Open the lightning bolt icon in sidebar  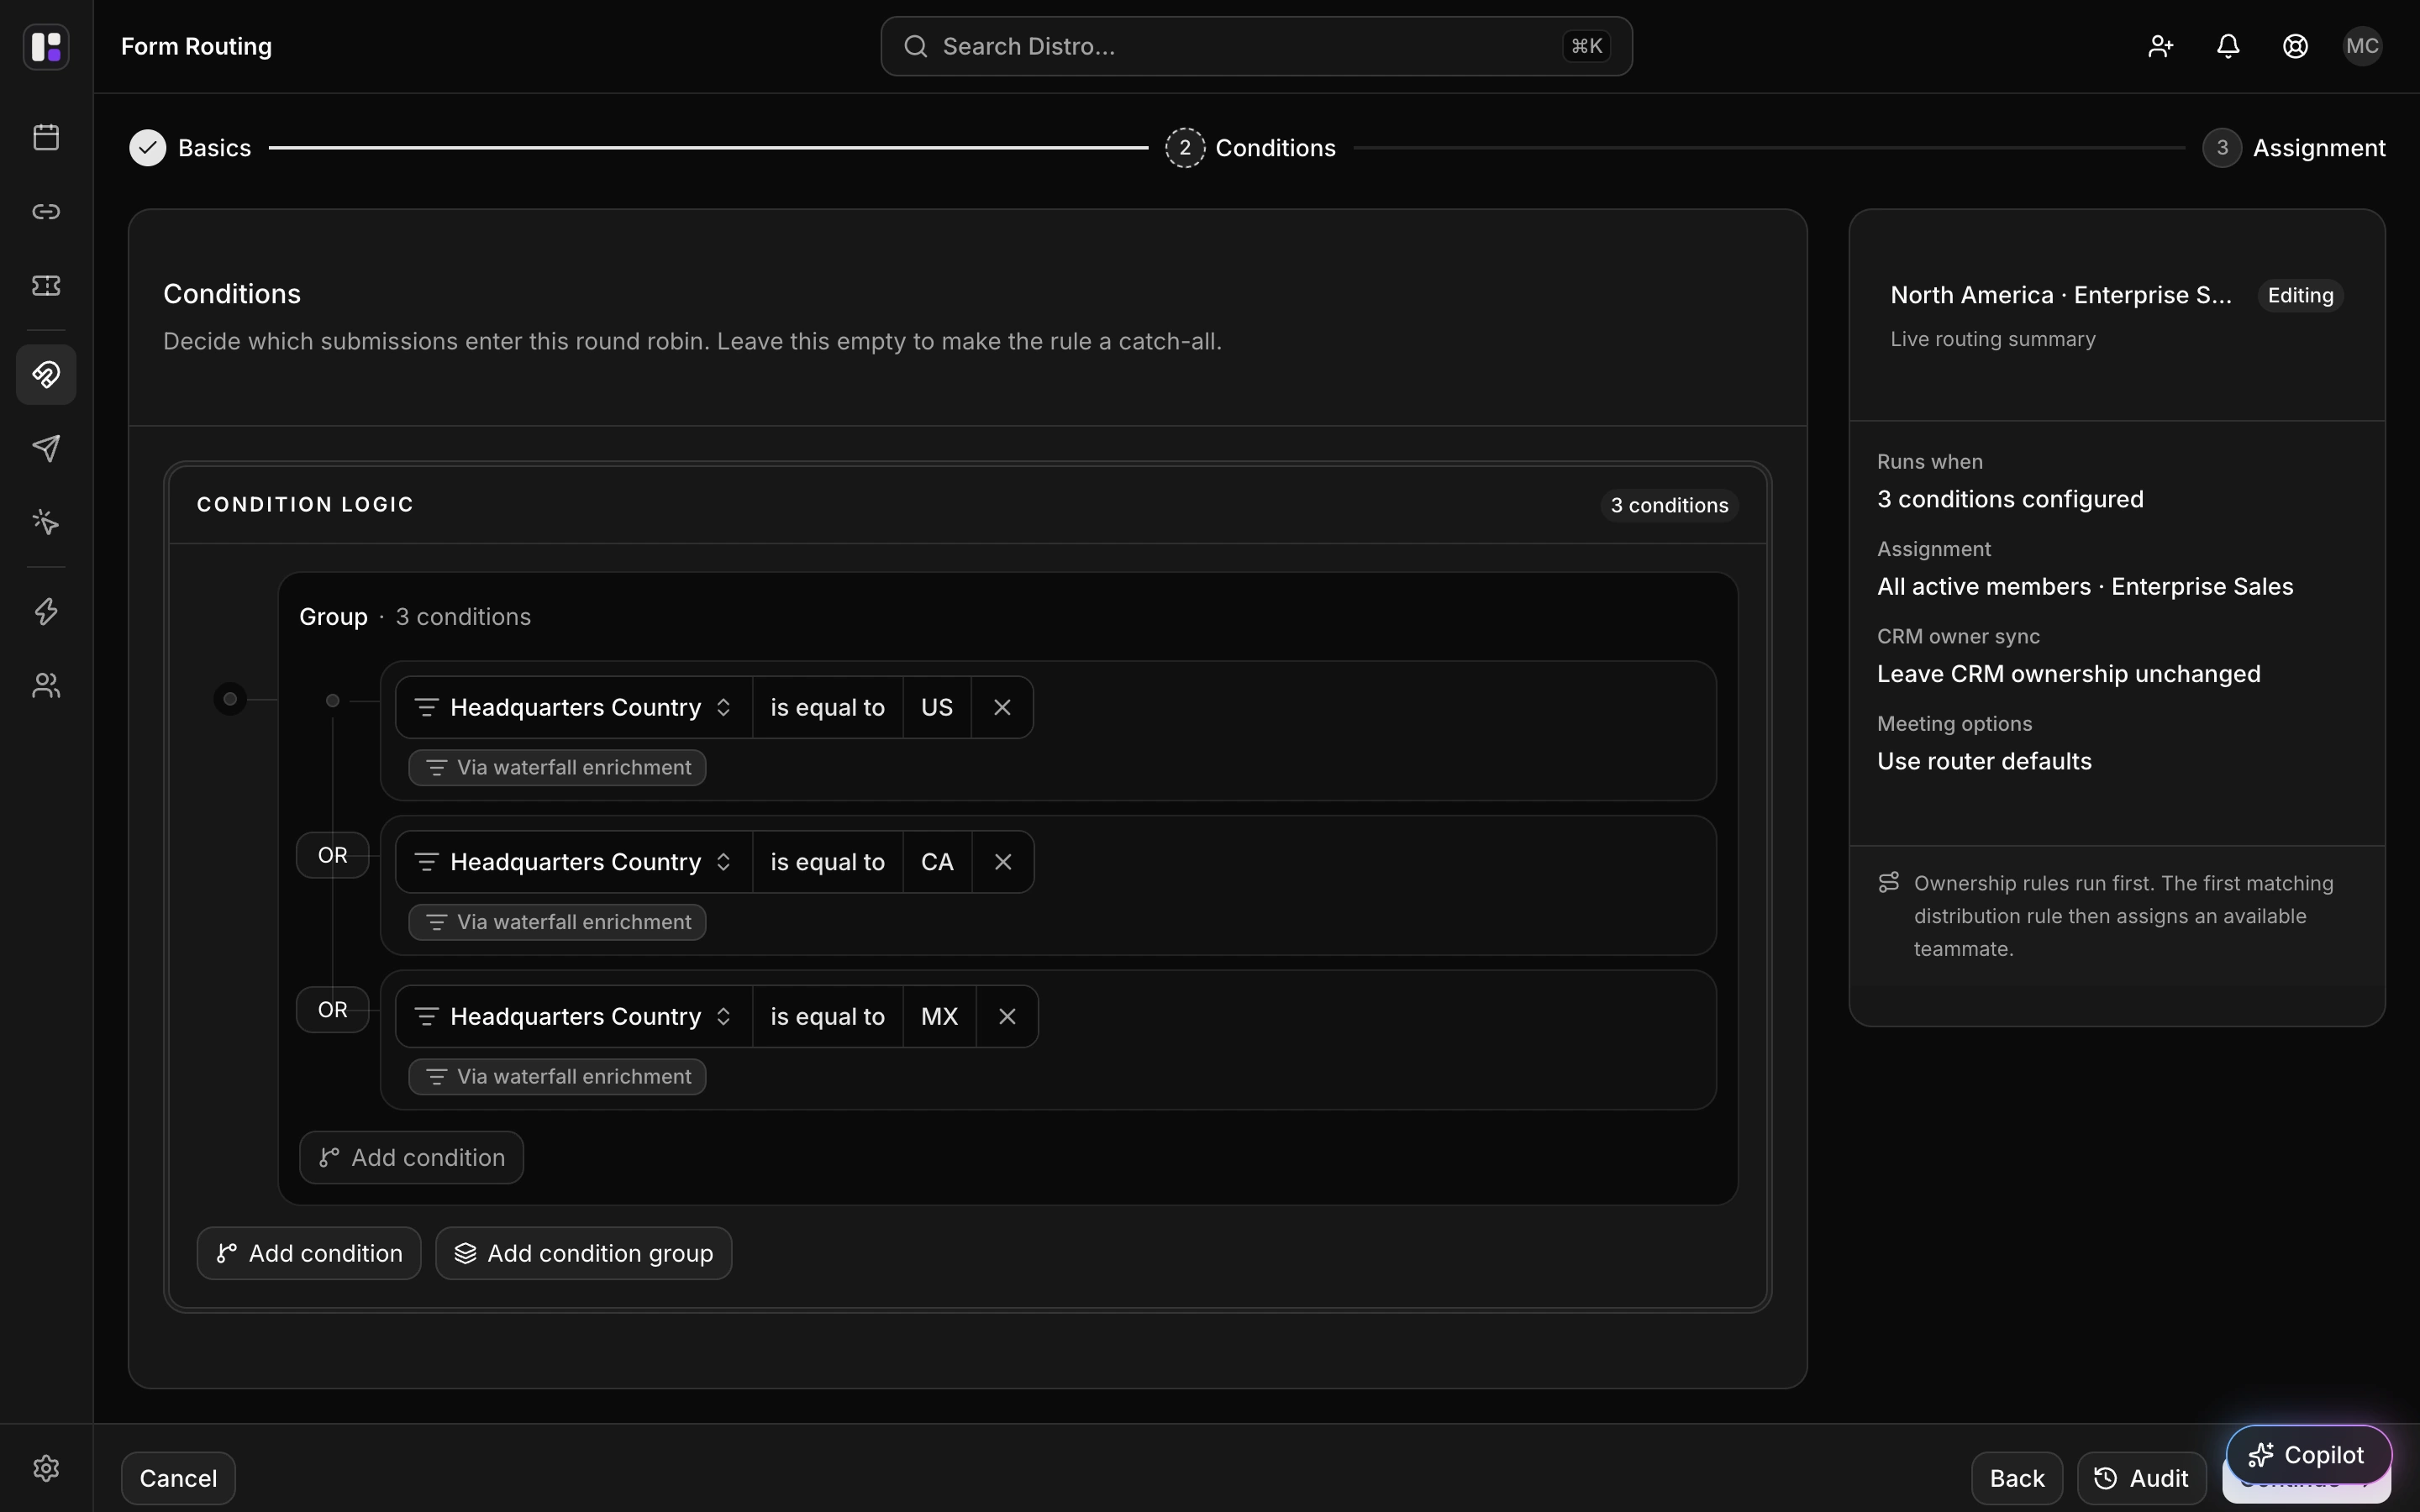click(x=46, y=611)
